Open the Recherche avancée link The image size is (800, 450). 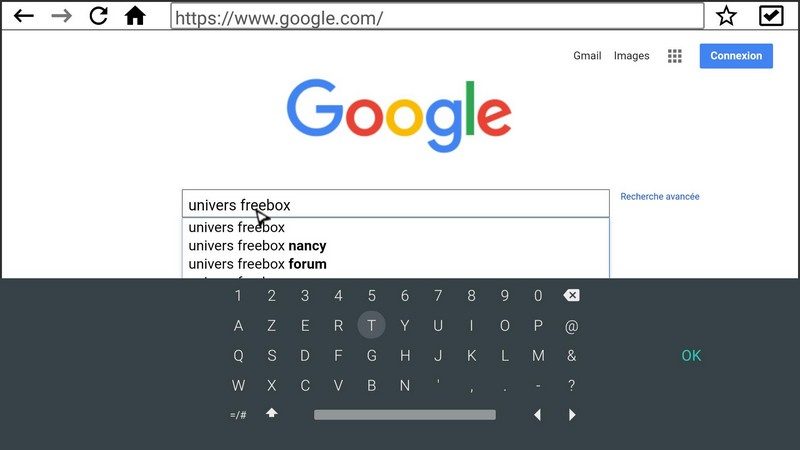pyautogui.click(x=660, y=196)
